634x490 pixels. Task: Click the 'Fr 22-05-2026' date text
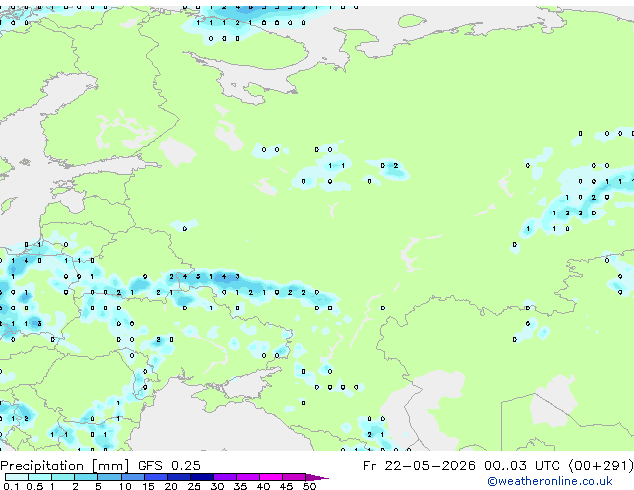click(419, 466)
